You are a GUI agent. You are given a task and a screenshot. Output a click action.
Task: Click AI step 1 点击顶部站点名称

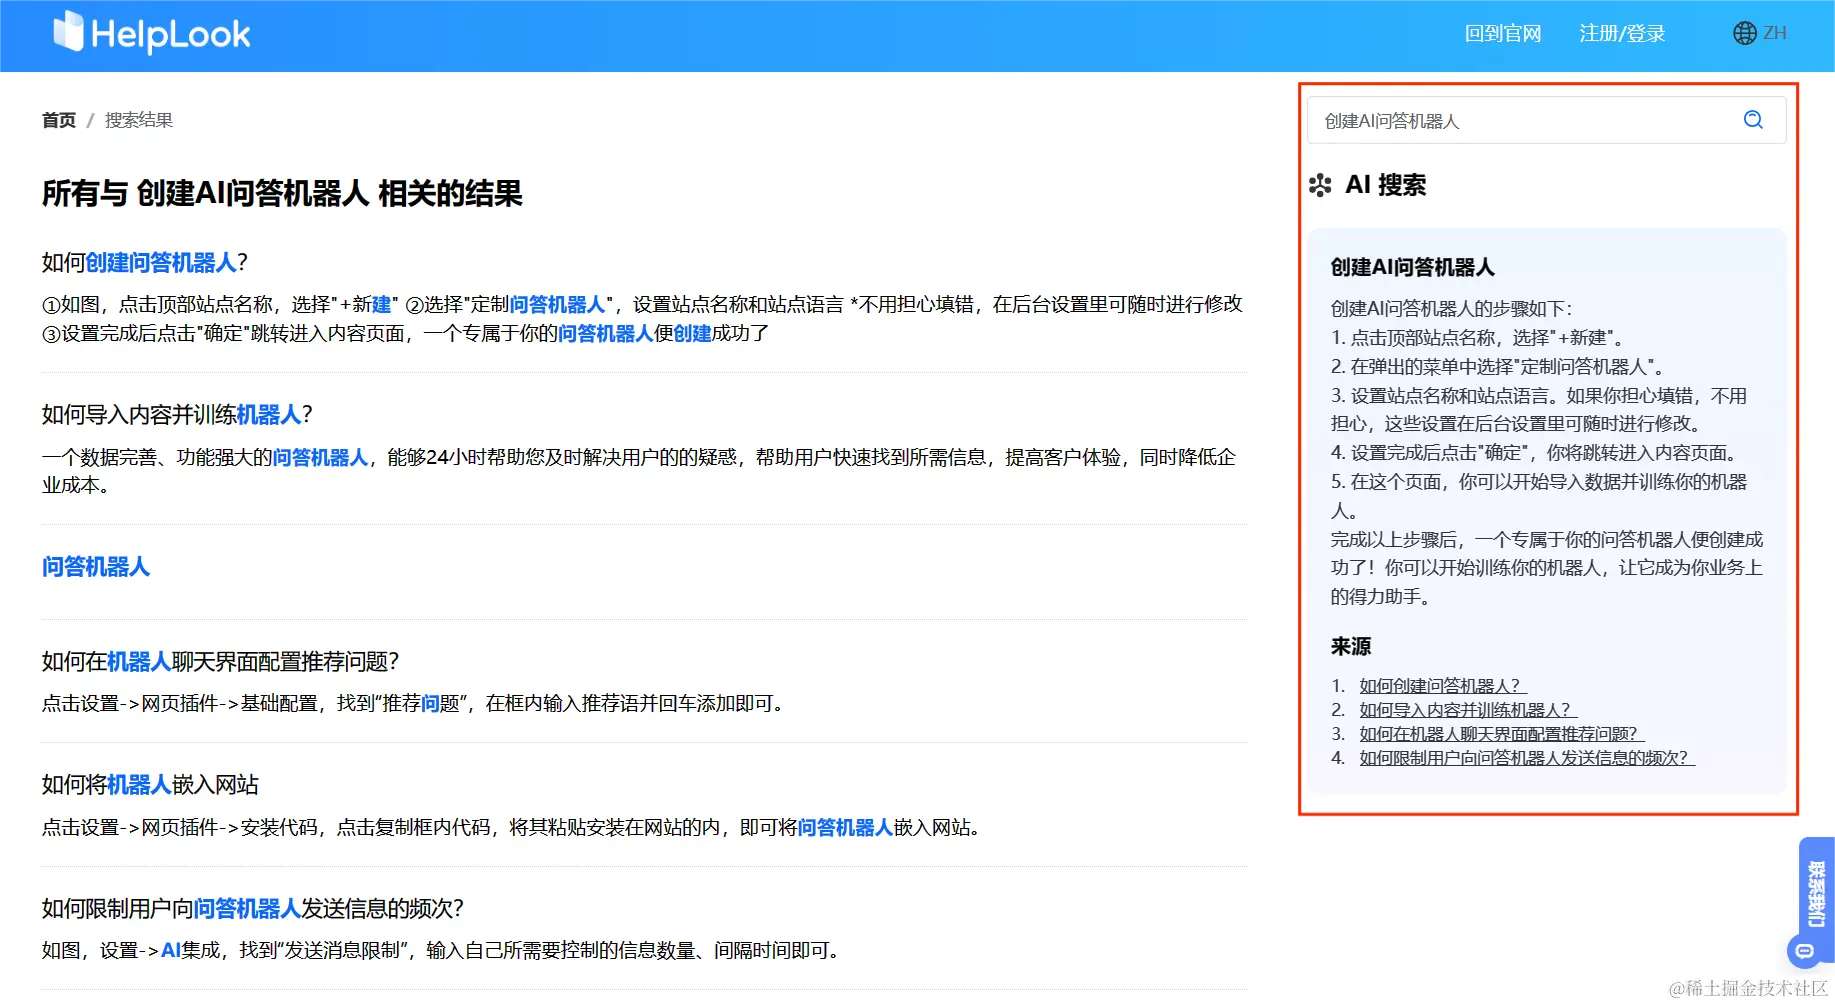coord(1477,338)
